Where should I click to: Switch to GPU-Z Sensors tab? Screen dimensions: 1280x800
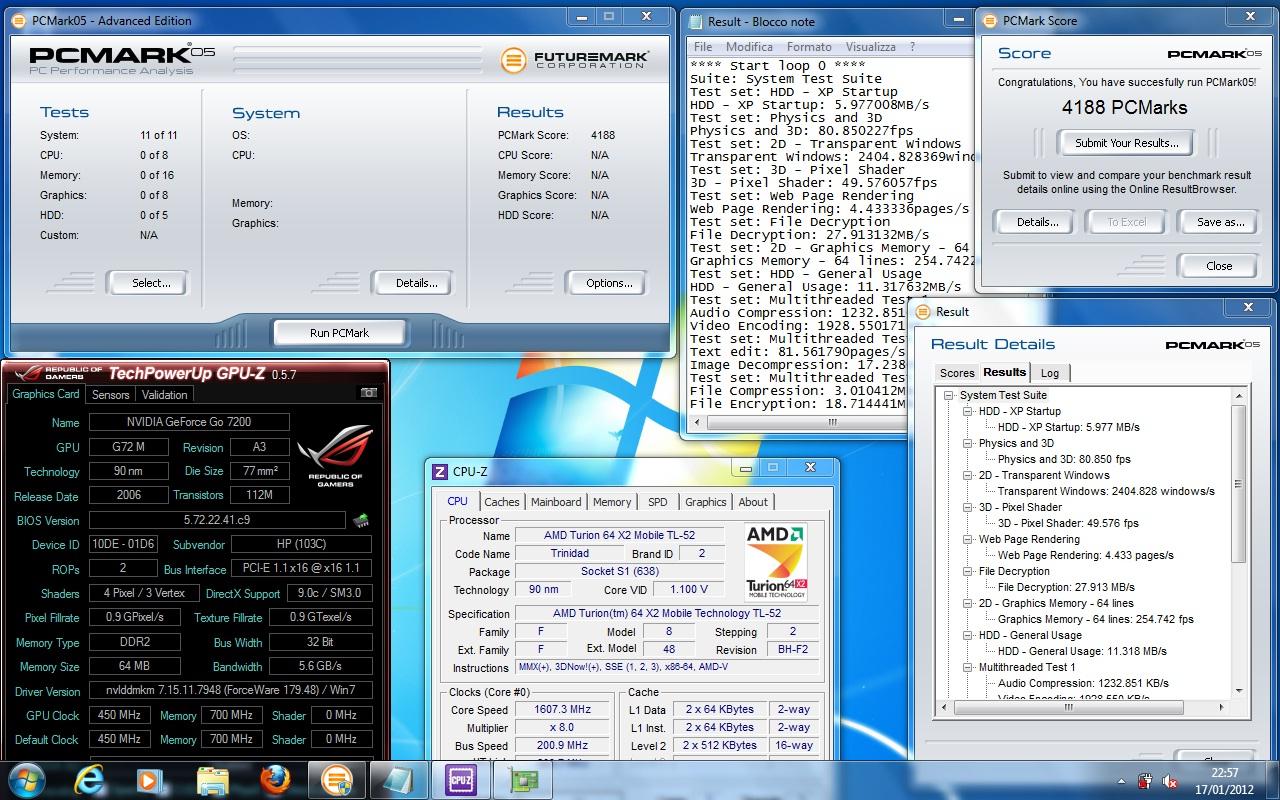pyautogui.click(x=110, y=394)
